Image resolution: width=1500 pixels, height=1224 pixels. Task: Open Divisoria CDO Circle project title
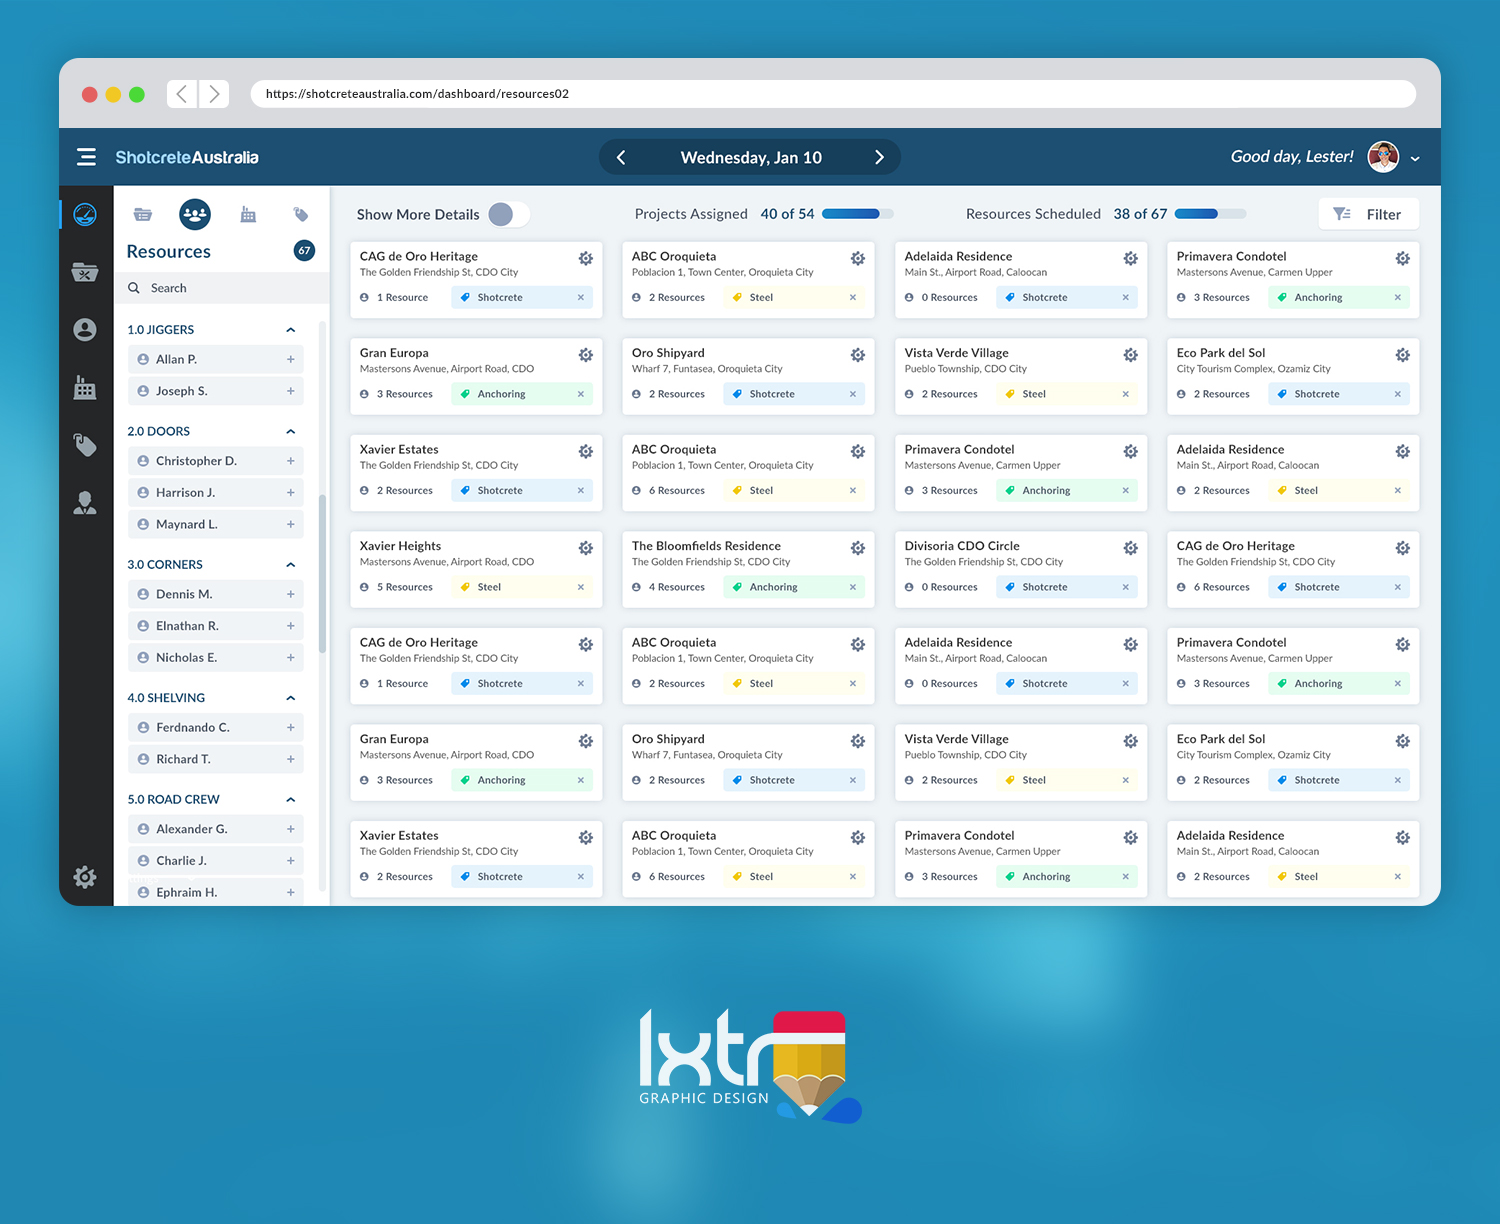click(962, 546)
